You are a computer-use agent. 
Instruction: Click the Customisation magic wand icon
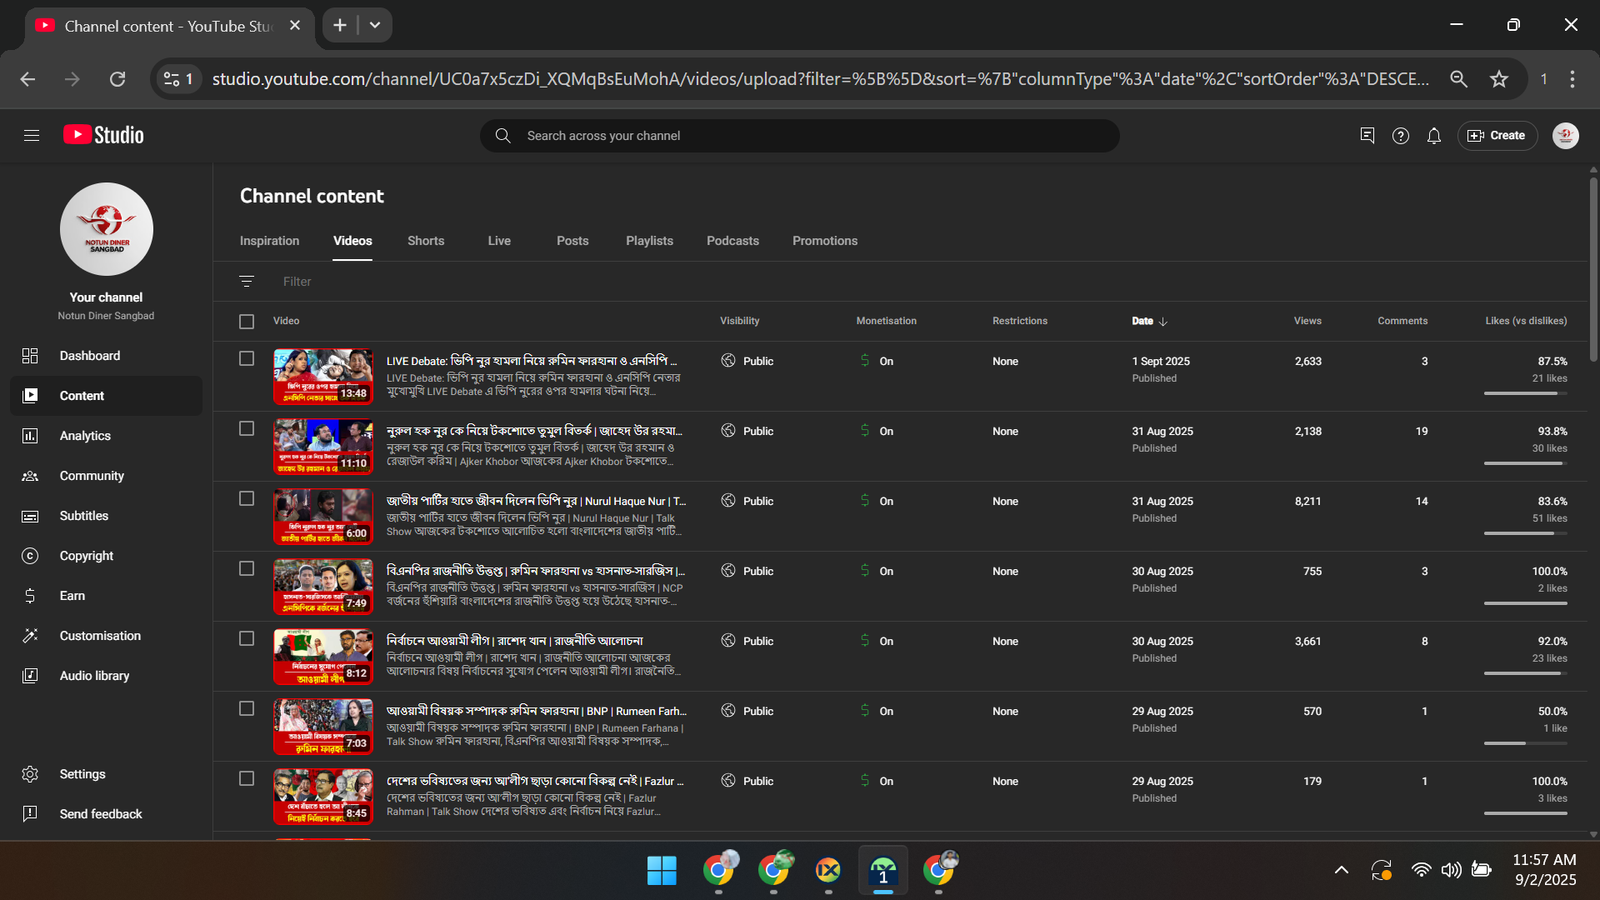30,636
